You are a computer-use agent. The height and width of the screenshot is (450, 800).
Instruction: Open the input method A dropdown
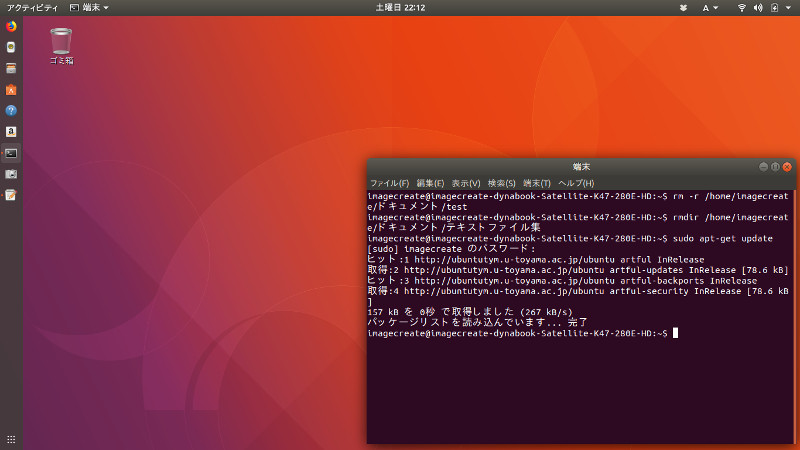tap(710, 8)
